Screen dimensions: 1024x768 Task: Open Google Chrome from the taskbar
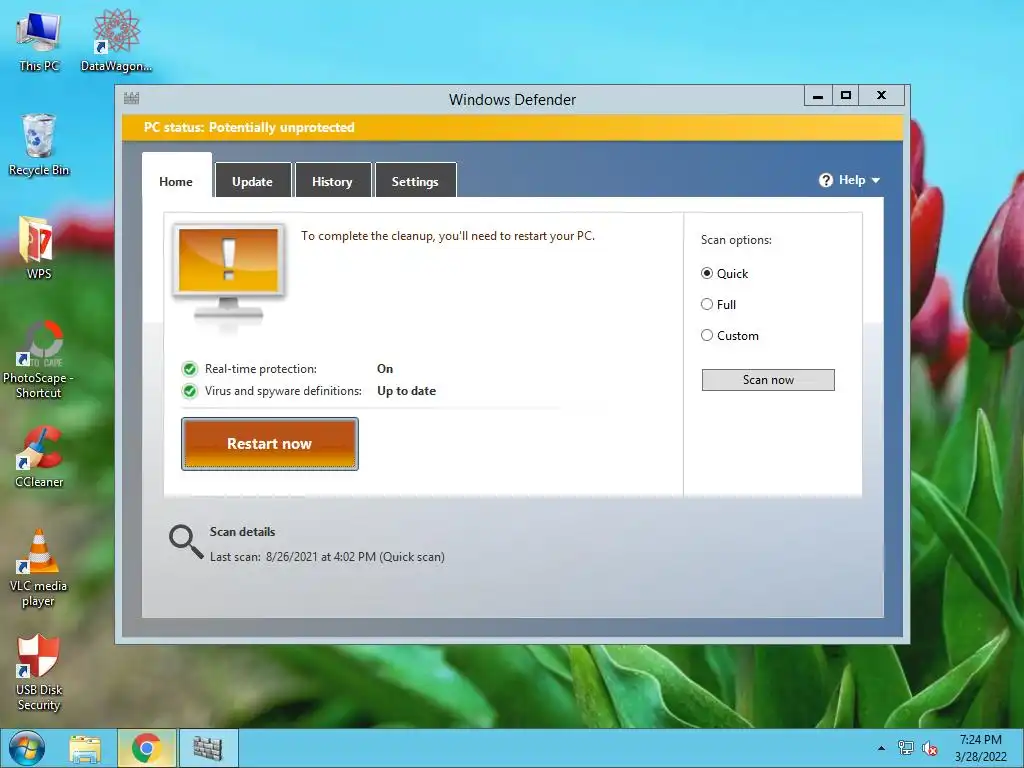click(x=146, y=748)
